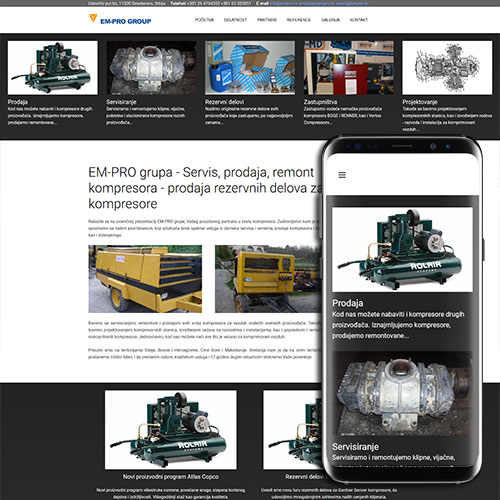
Task: Click the Zastupništva heading
Action: coord(320,102)
